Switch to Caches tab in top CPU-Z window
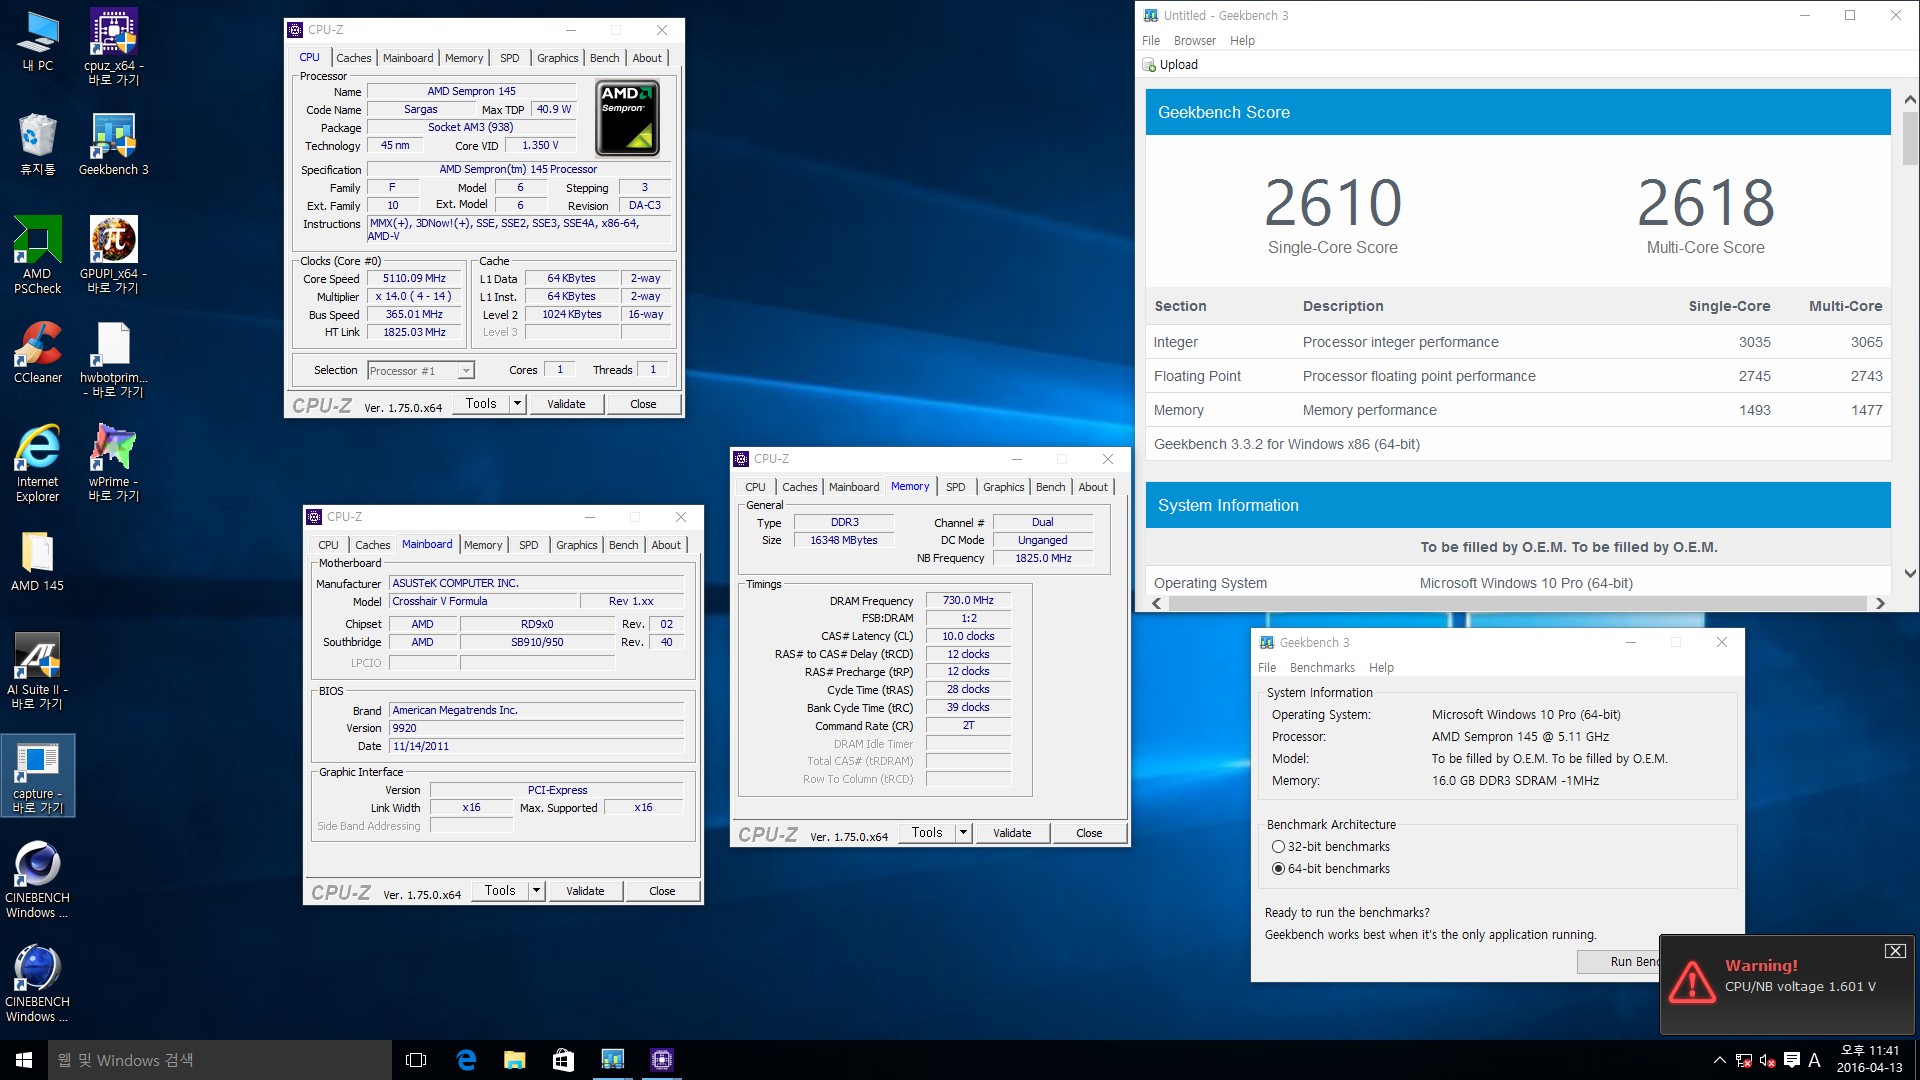Image resolution: width=1920 pixels, height=1080 pixels. (353, 58)
